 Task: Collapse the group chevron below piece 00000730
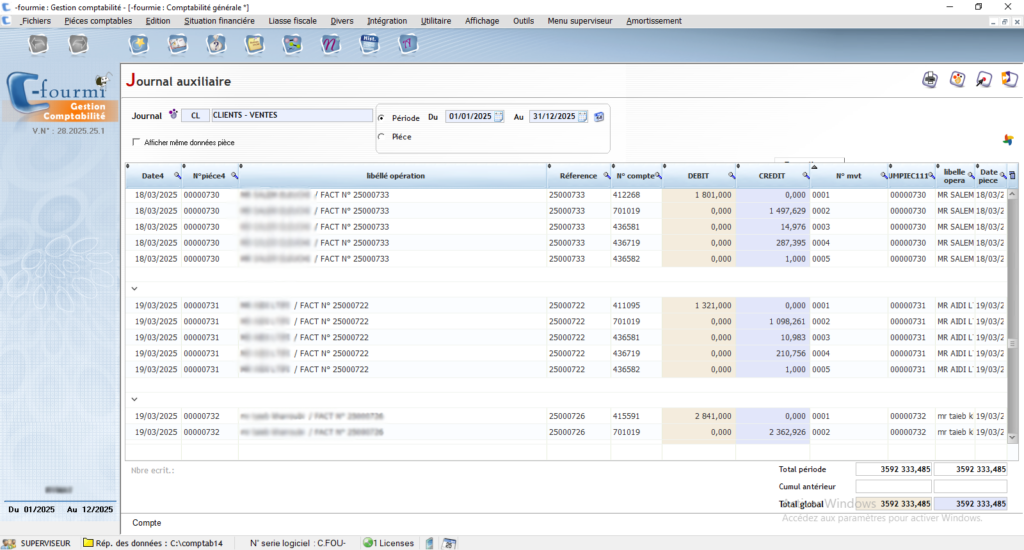135,288
